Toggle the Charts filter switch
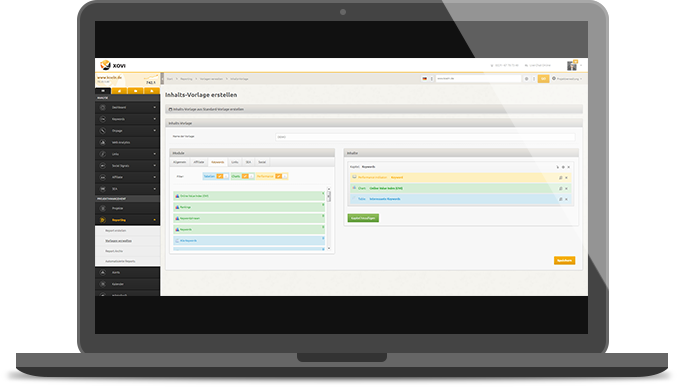Image resolution: width=678 pixels, height=387 pixels. [248, 176]
